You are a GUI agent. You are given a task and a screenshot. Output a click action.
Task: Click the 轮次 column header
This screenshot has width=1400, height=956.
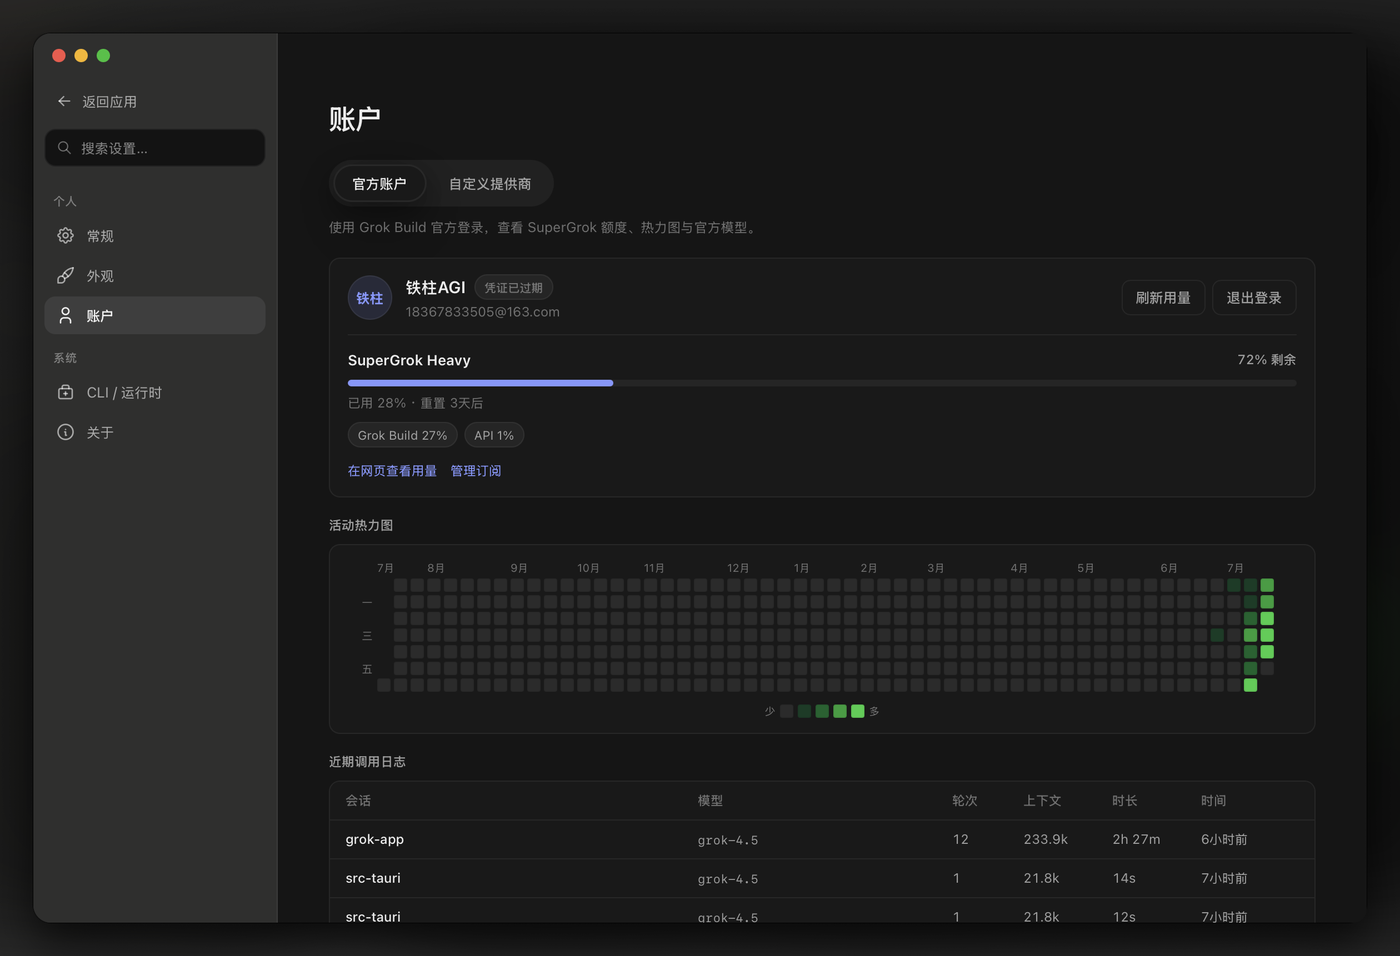pyautogui.click(x=965, y=801)
